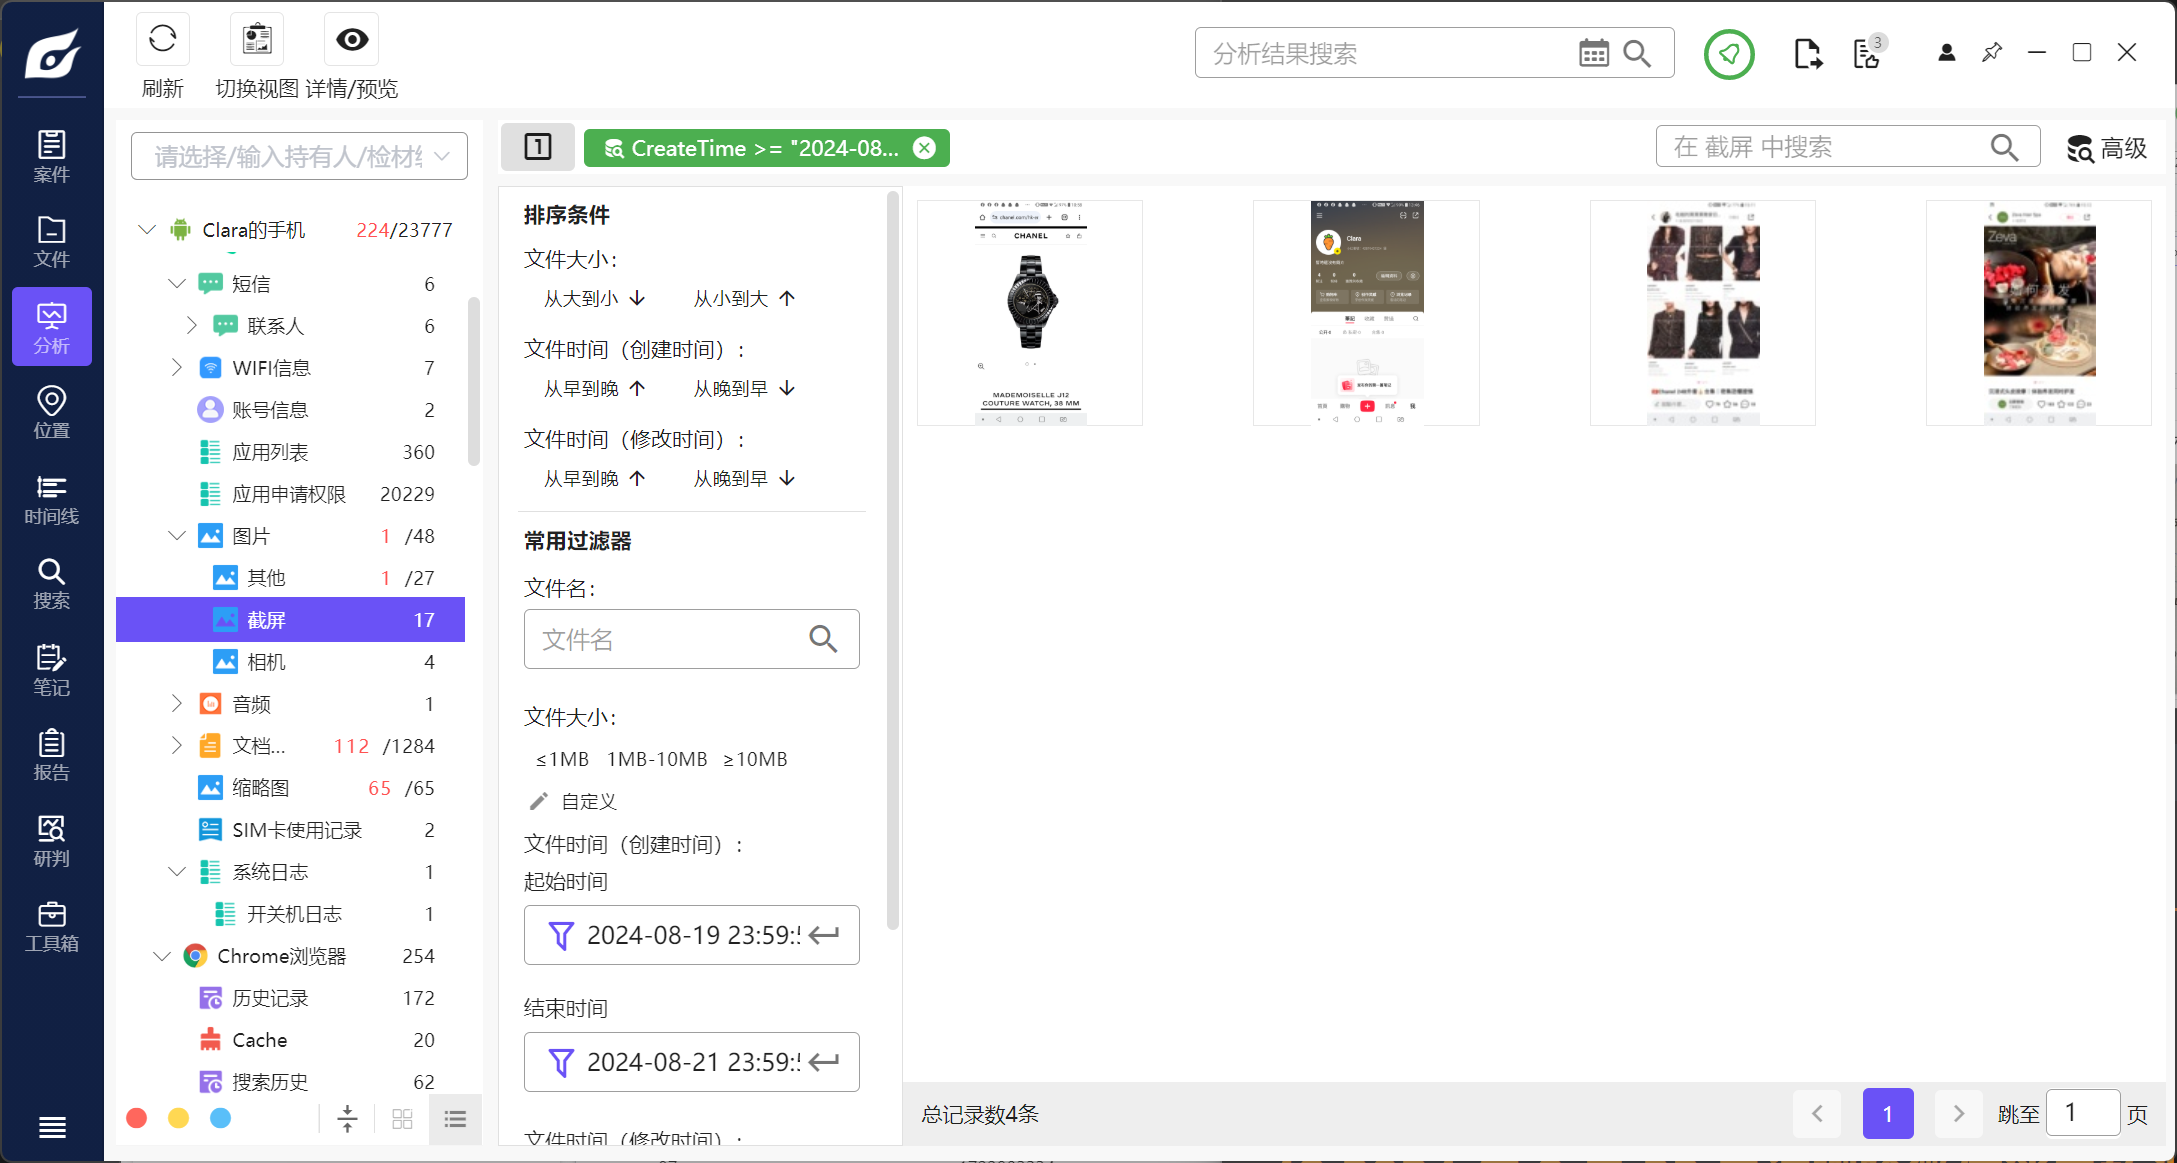Open the holder/evidence selection dropdown
The image size is (2177, 1163).
coord(299,157)
